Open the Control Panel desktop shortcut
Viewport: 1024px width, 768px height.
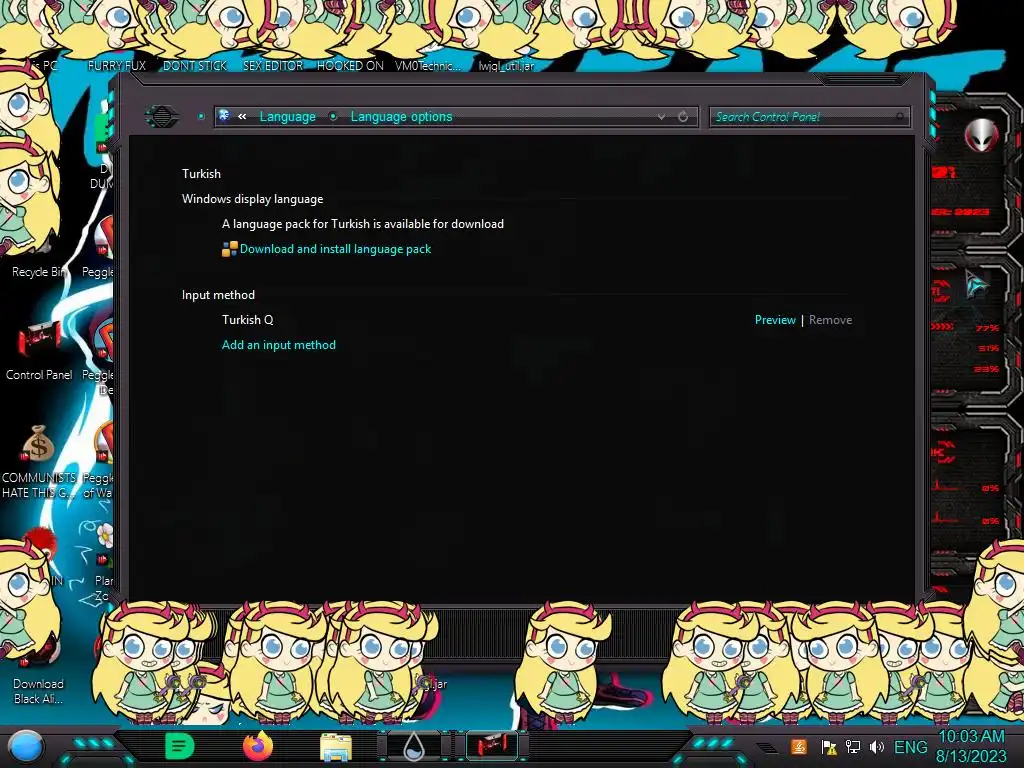[39, 349]
